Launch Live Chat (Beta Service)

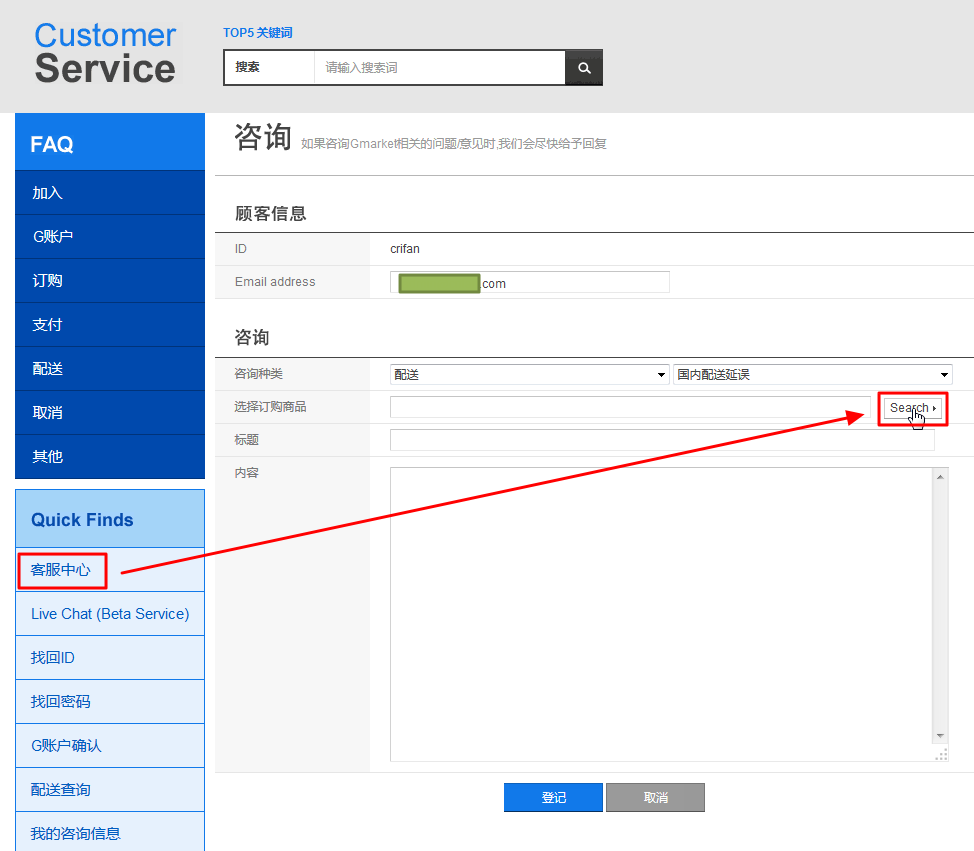[110, 614]
